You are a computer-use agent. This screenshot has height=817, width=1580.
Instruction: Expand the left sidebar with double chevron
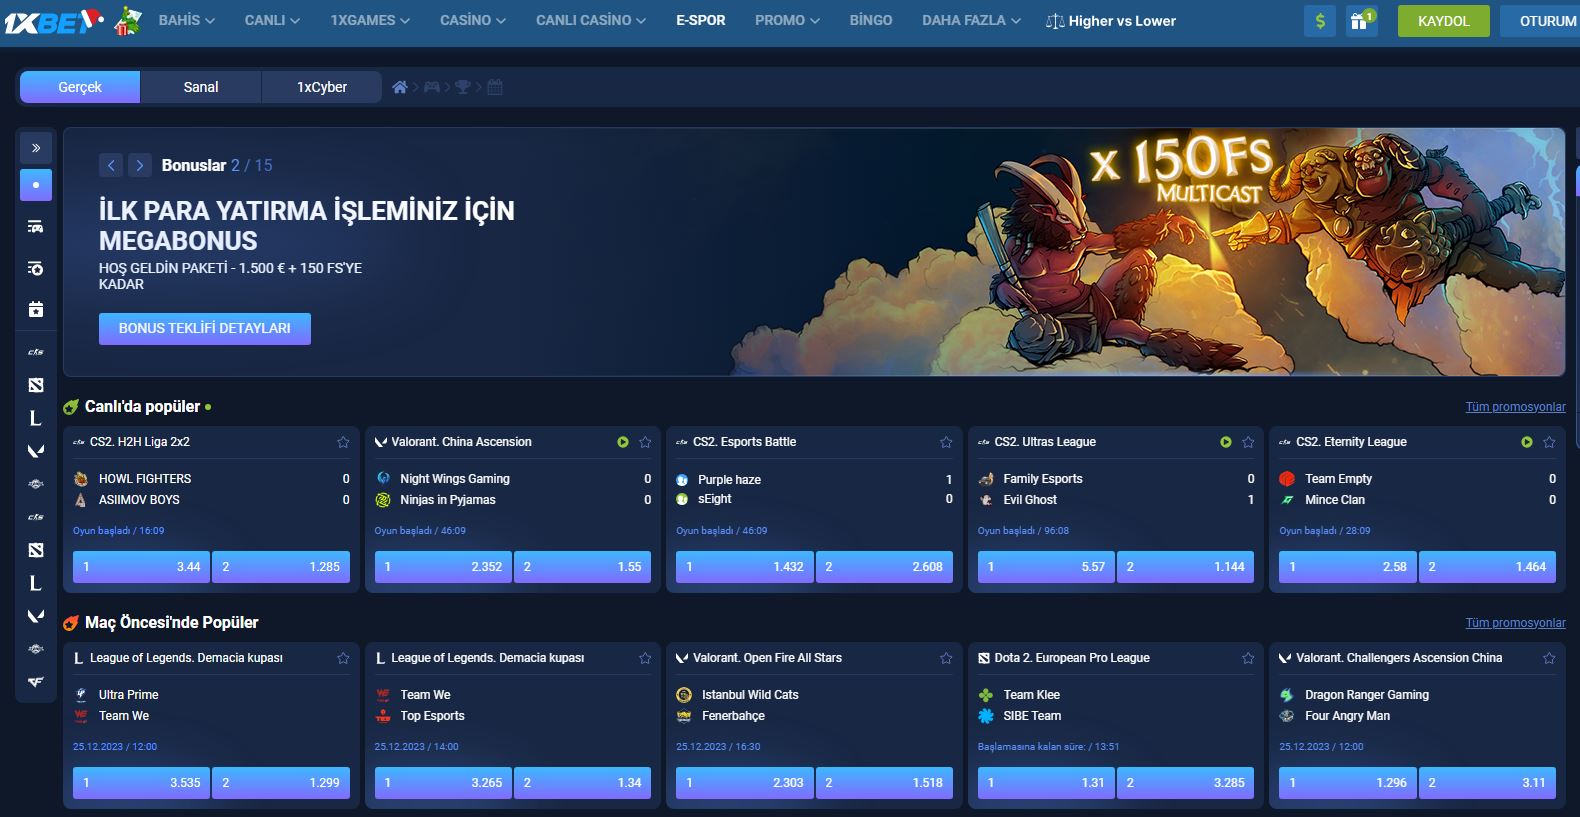(36, 148)
